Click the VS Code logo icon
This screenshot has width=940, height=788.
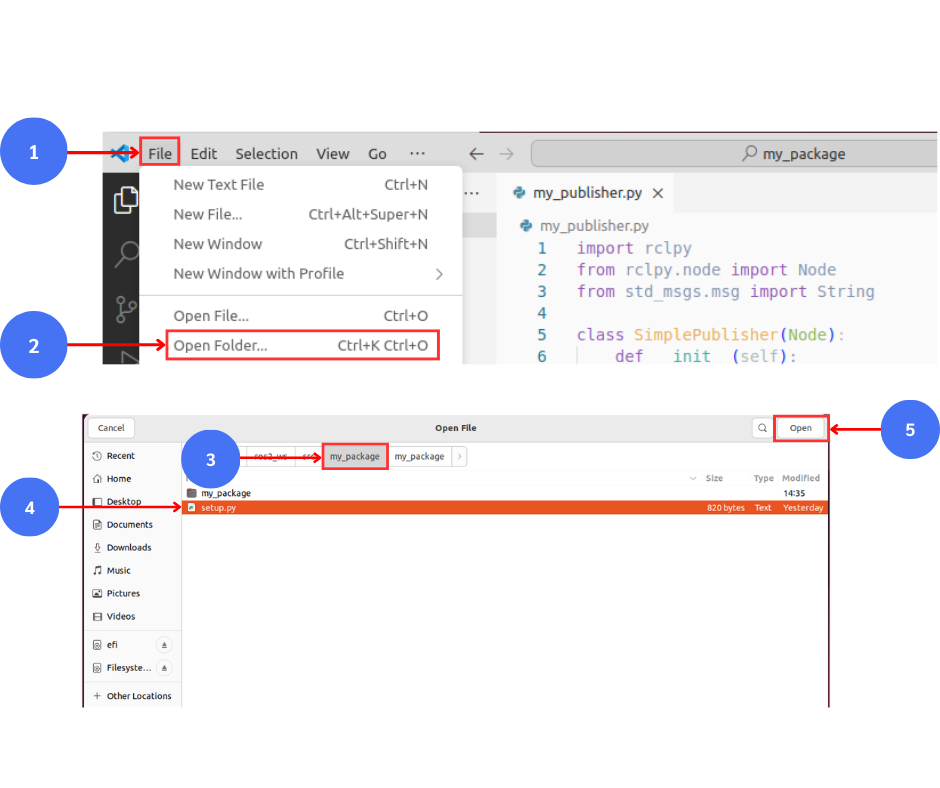coord(121,153)
